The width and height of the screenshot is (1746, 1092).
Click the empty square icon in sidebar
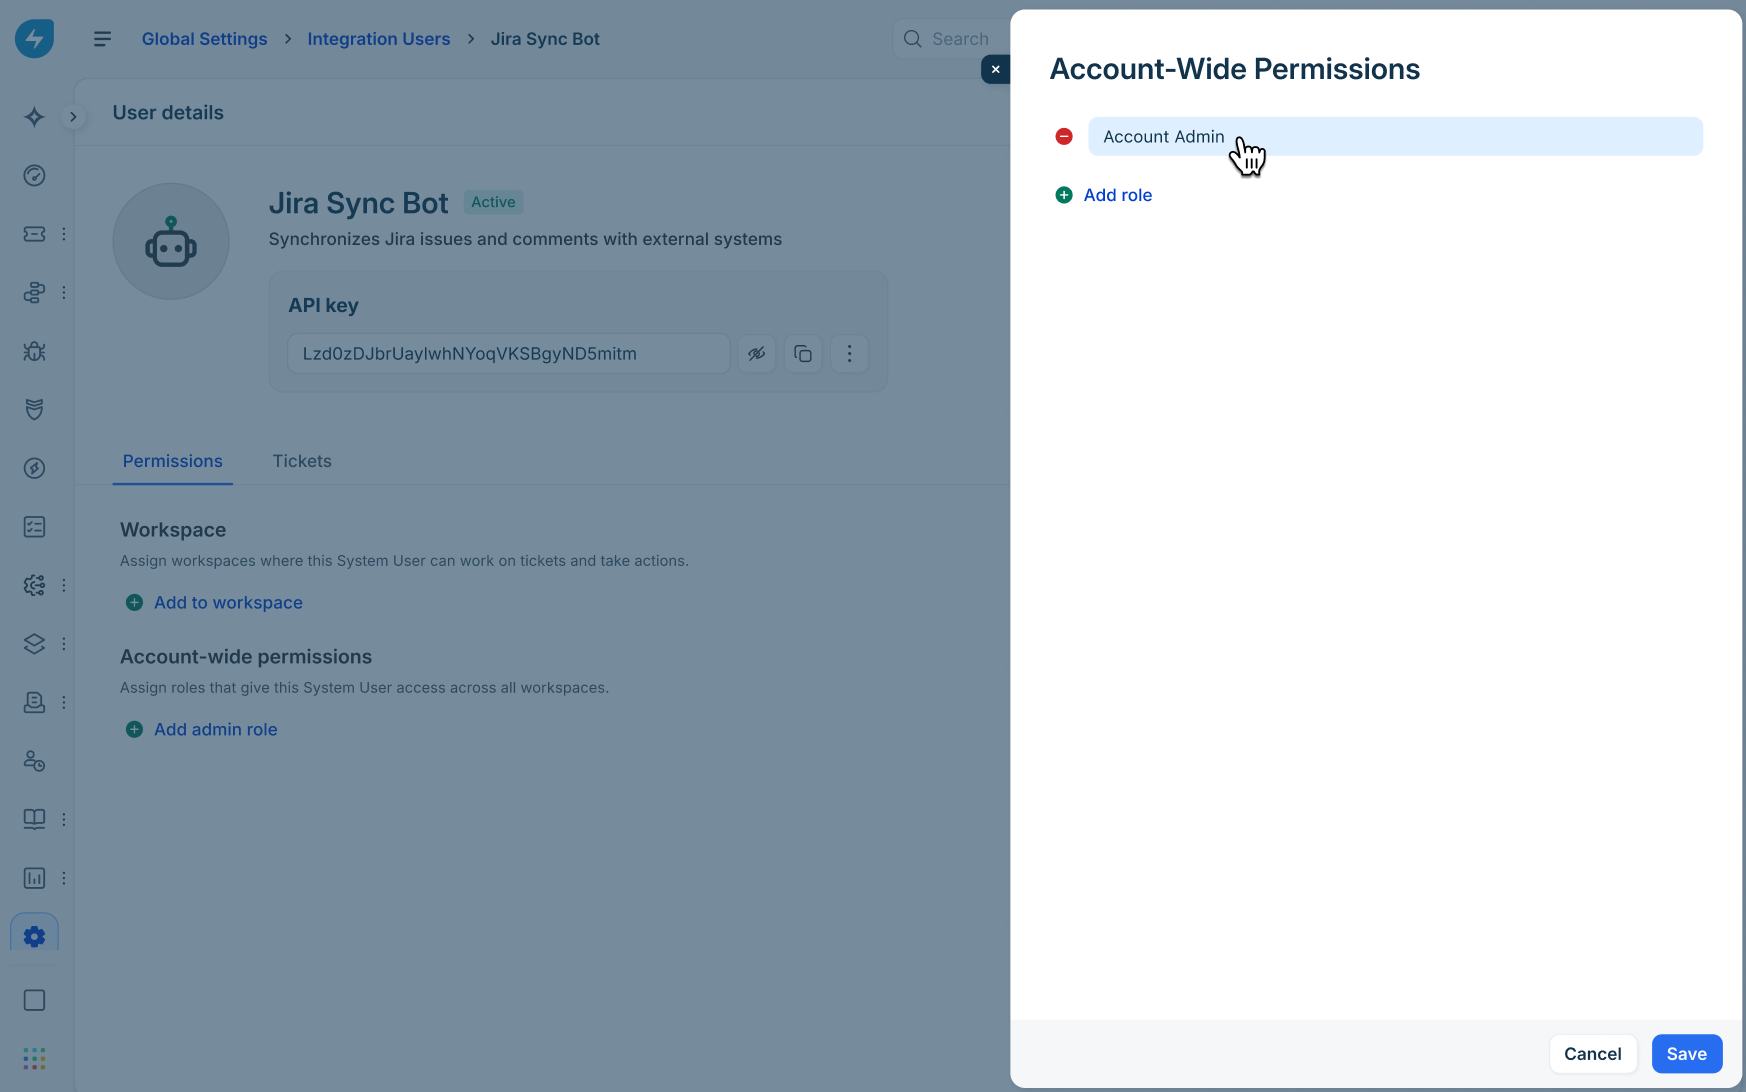tap(34, 1000)
